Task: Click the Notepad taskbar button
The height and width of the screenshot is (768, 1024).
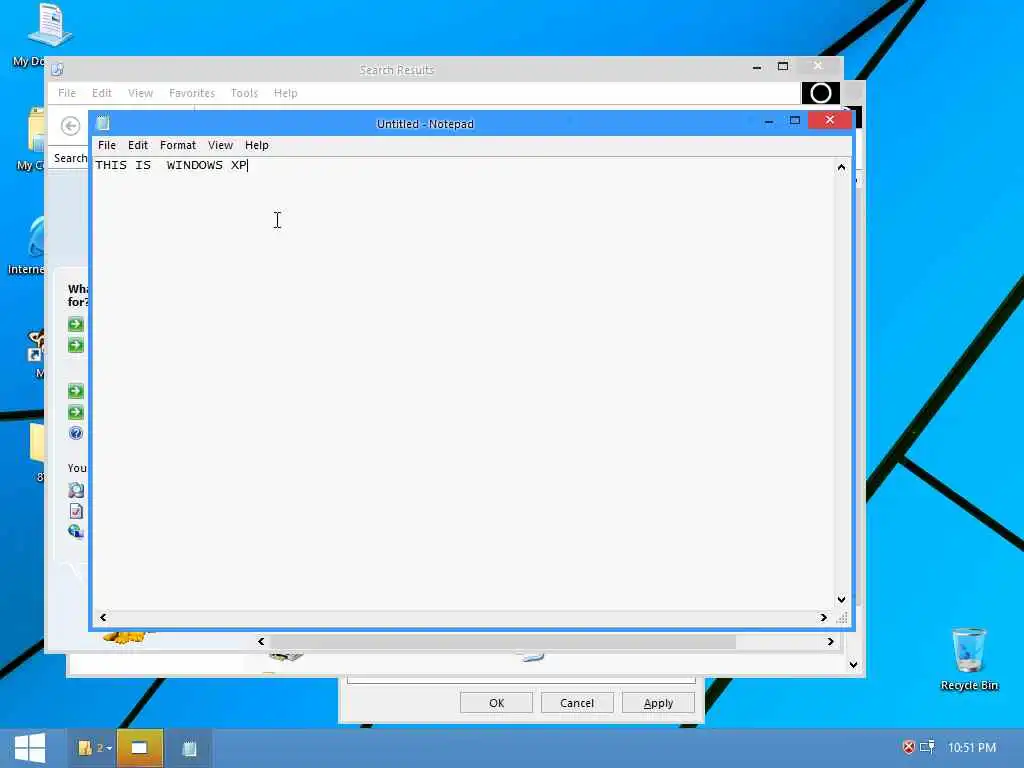Action: pyautogui.click(x=189, y=748)
